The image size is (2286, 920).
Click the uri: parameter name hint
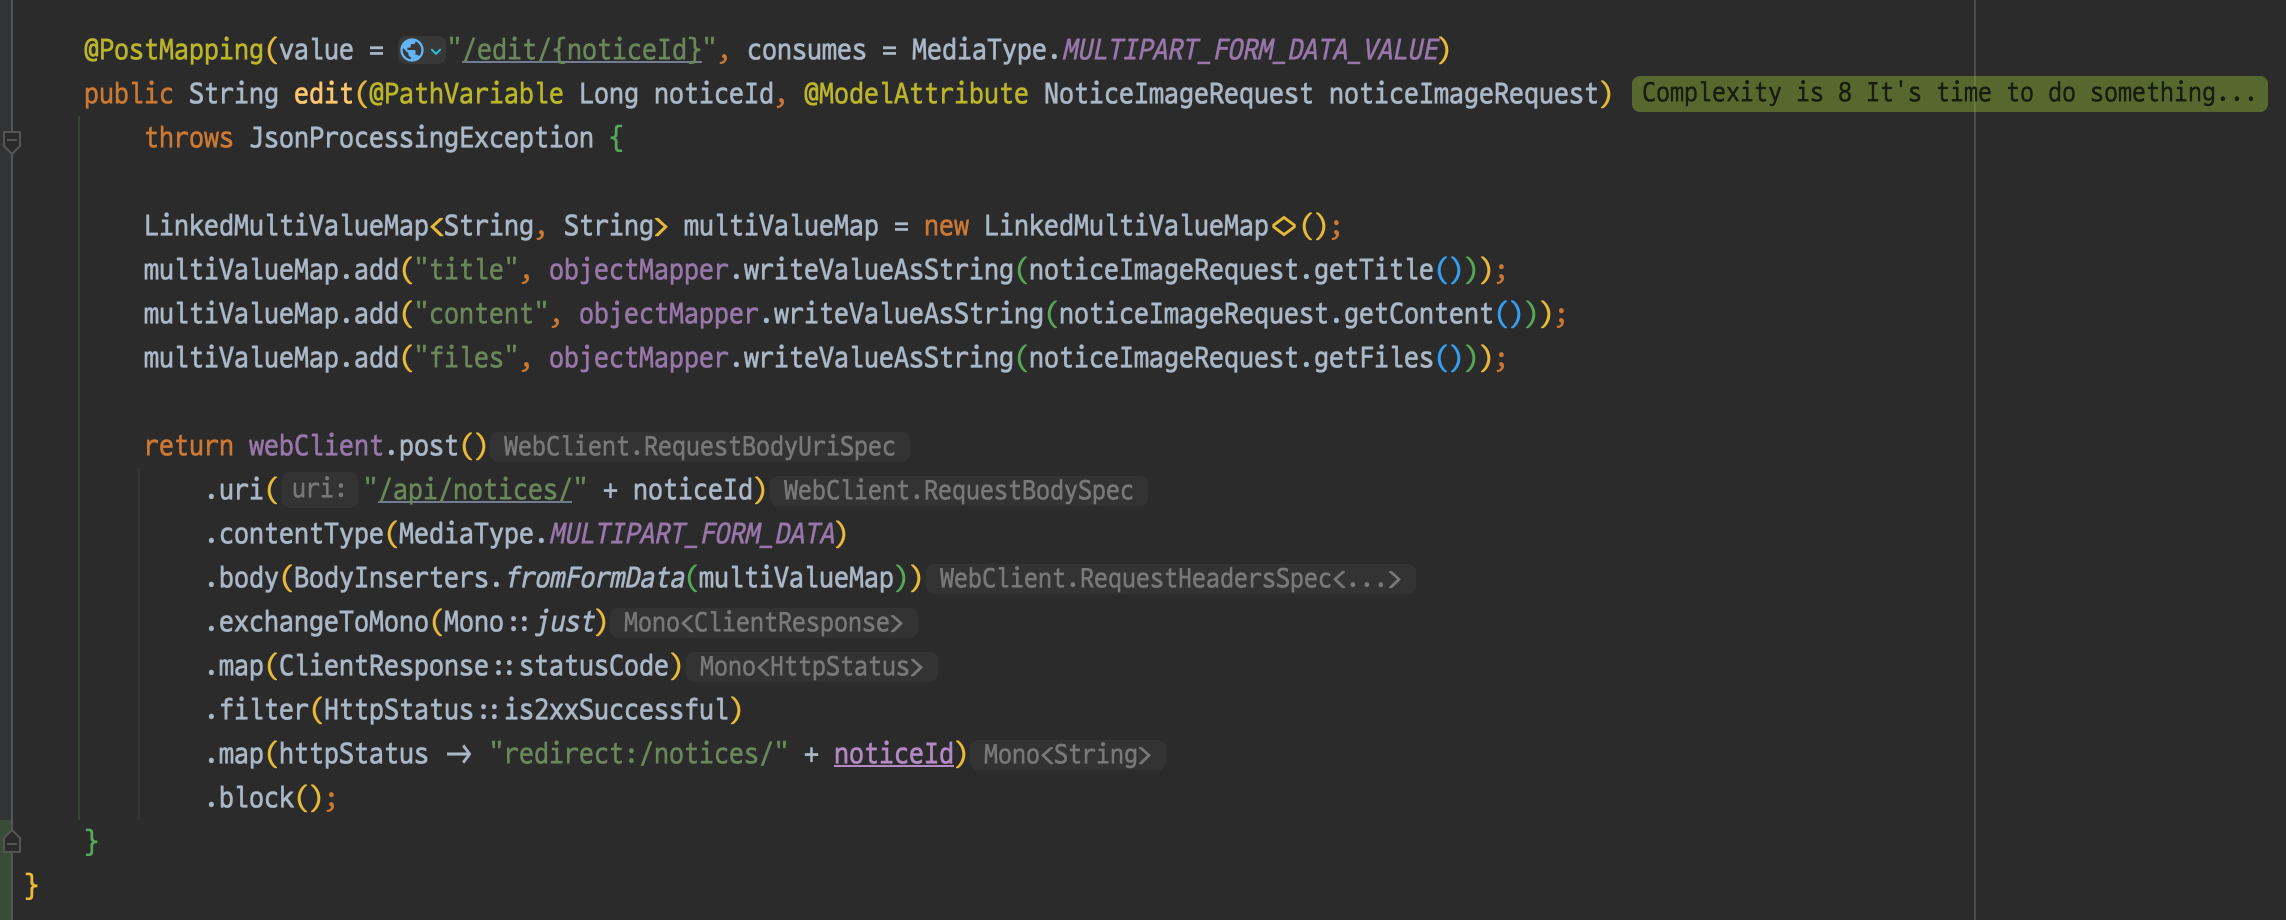[x=319, y=489]
